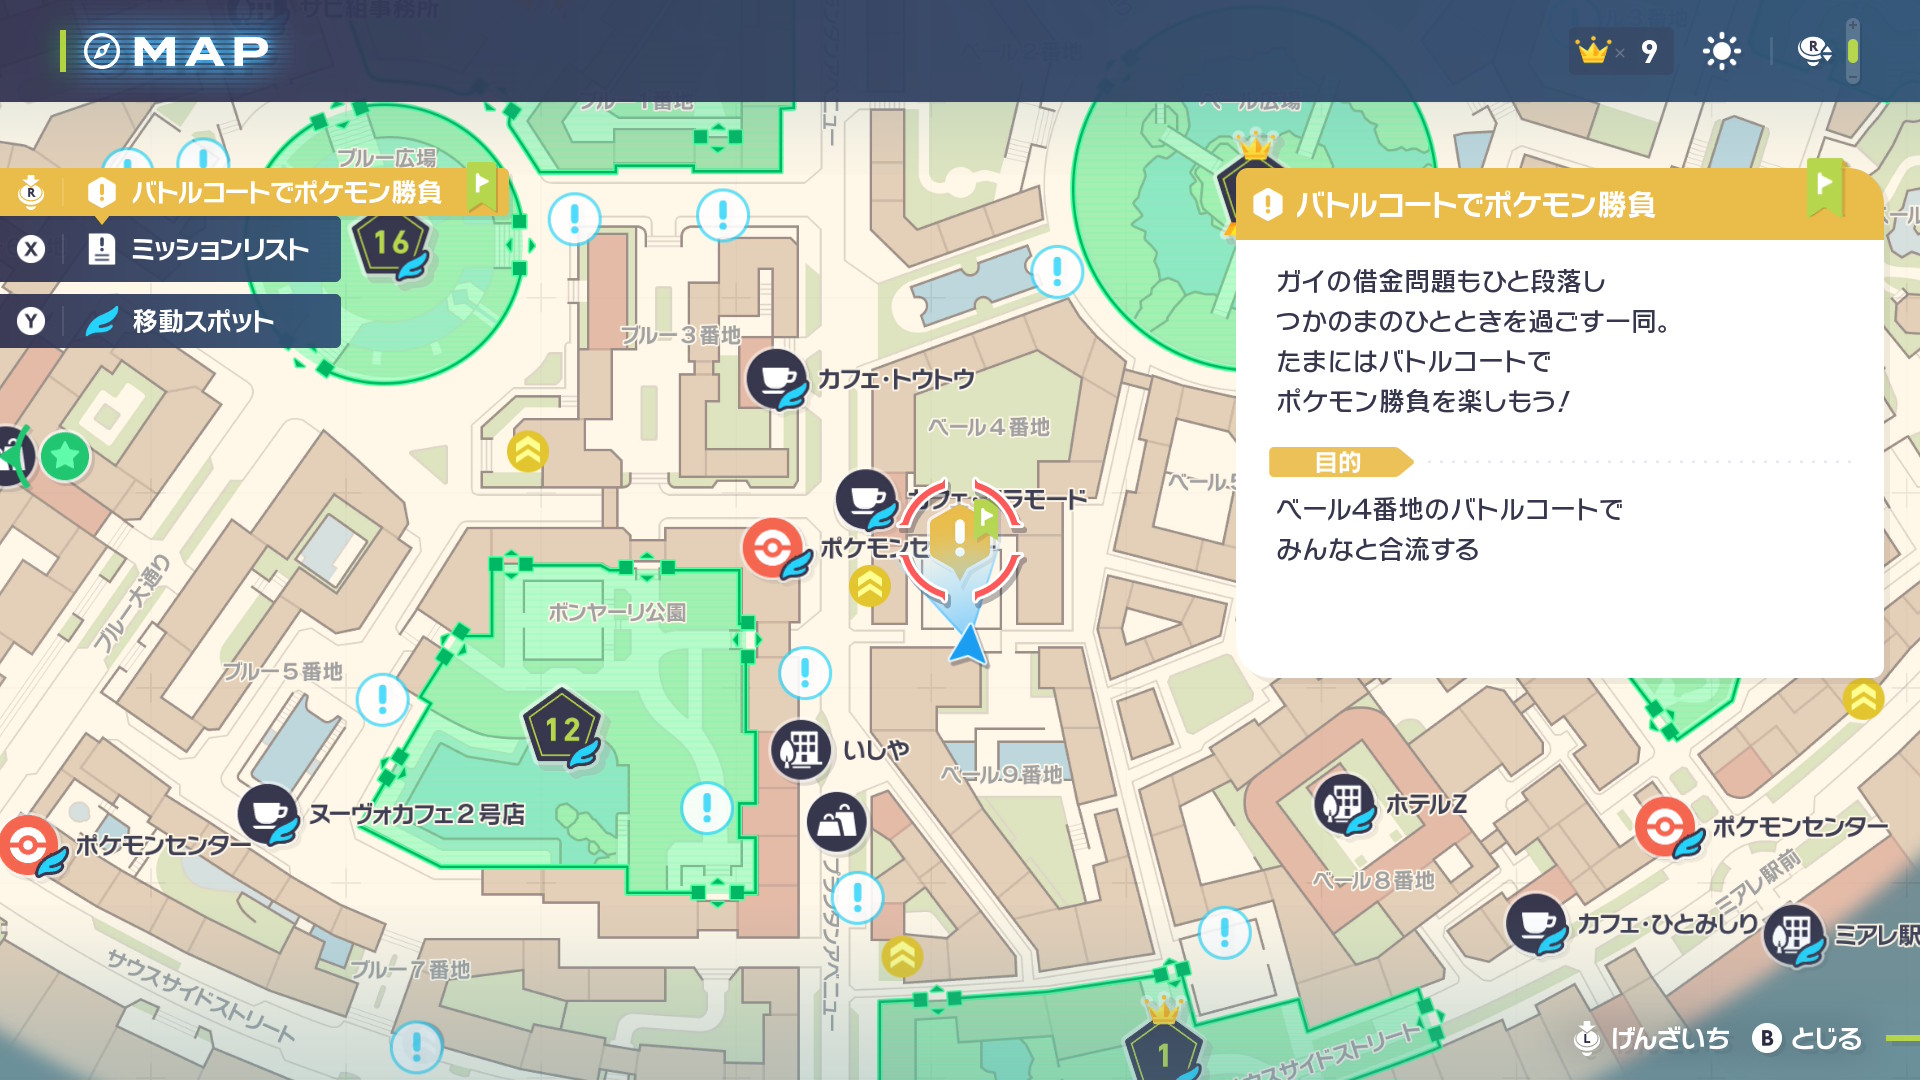Expand the yellow chevron marker near ブルー3番地
Screen dimensions: 1920x1080
tap(527, 452)
